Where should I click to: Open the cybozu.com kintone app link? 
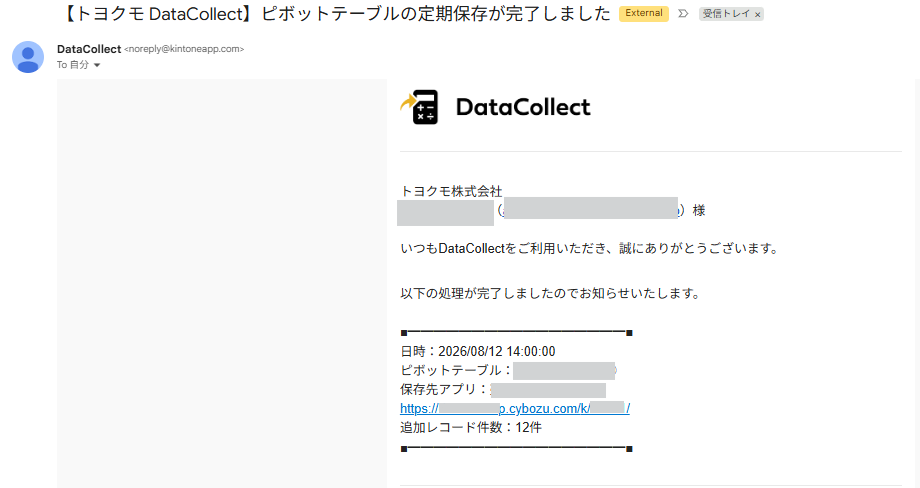coord(515,408)
